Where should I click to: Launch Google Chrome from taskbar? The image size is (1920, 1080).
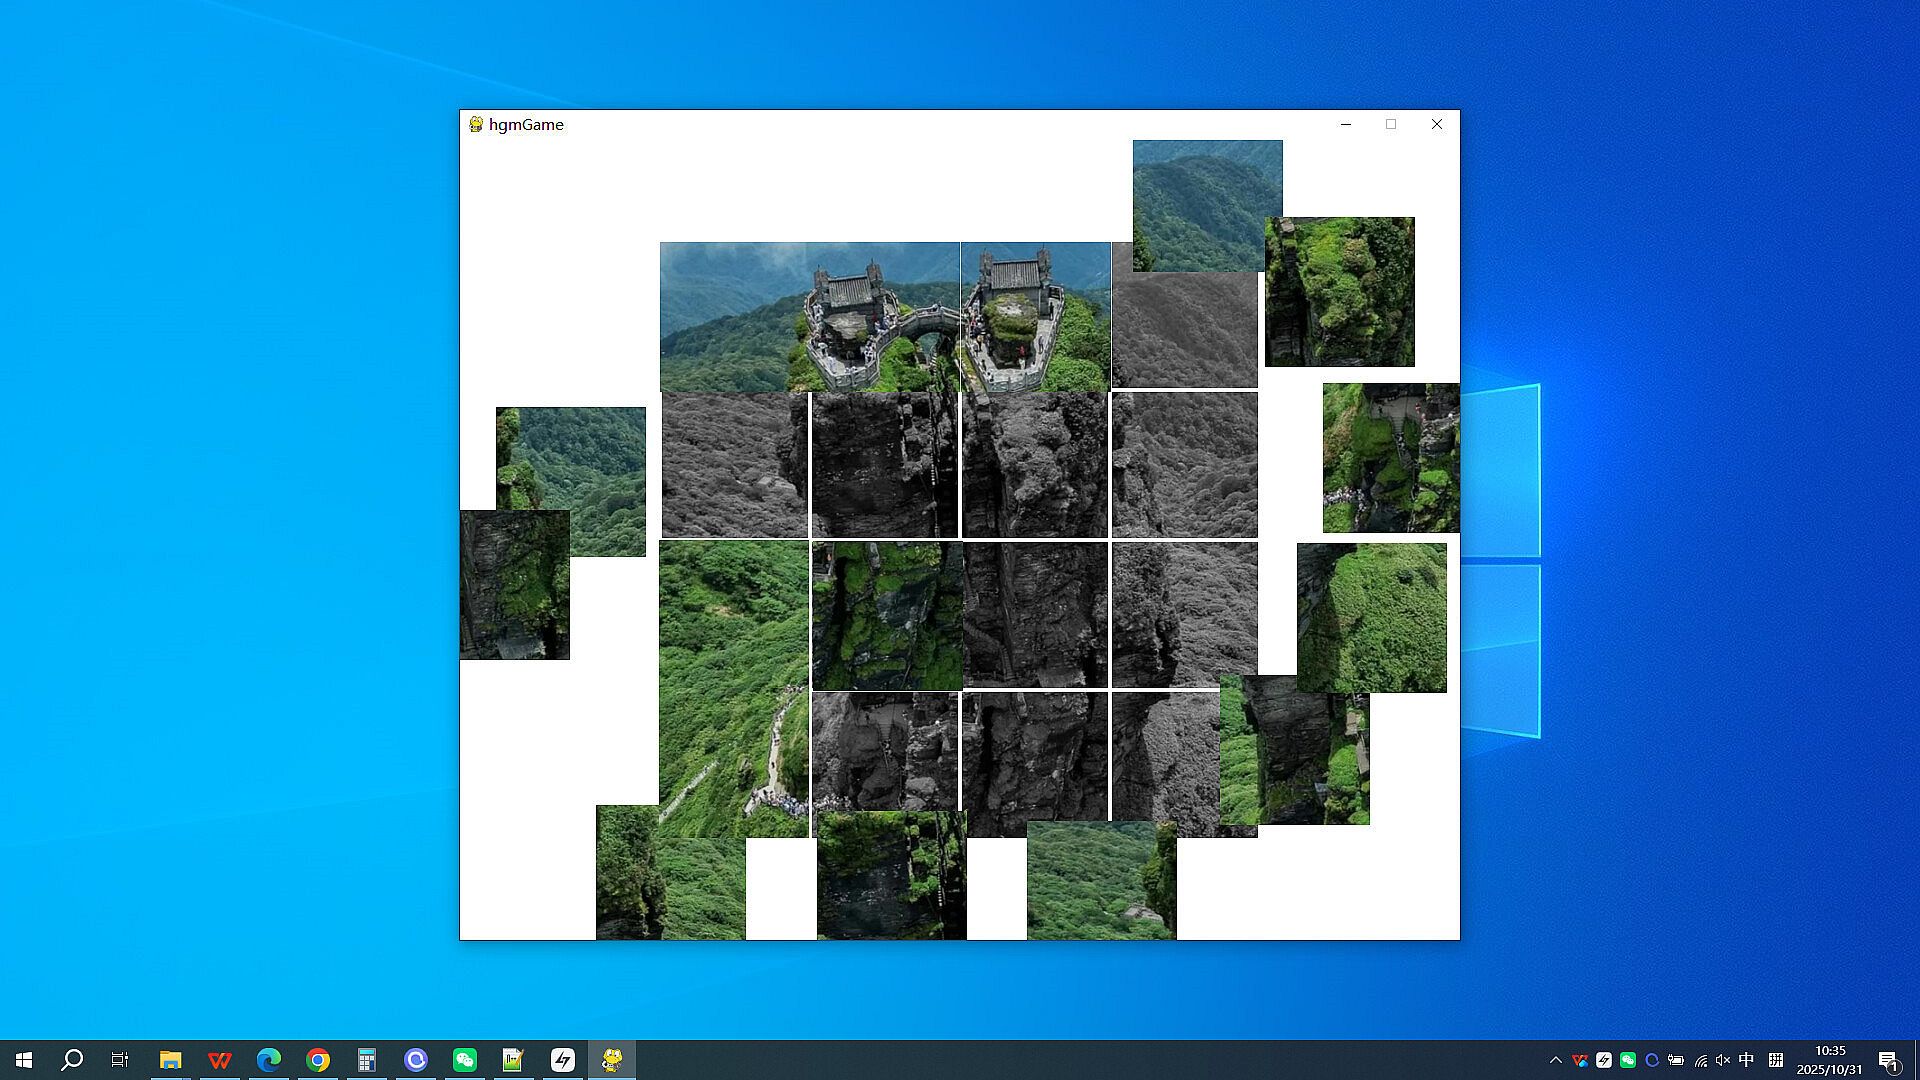click(318, 1060)
